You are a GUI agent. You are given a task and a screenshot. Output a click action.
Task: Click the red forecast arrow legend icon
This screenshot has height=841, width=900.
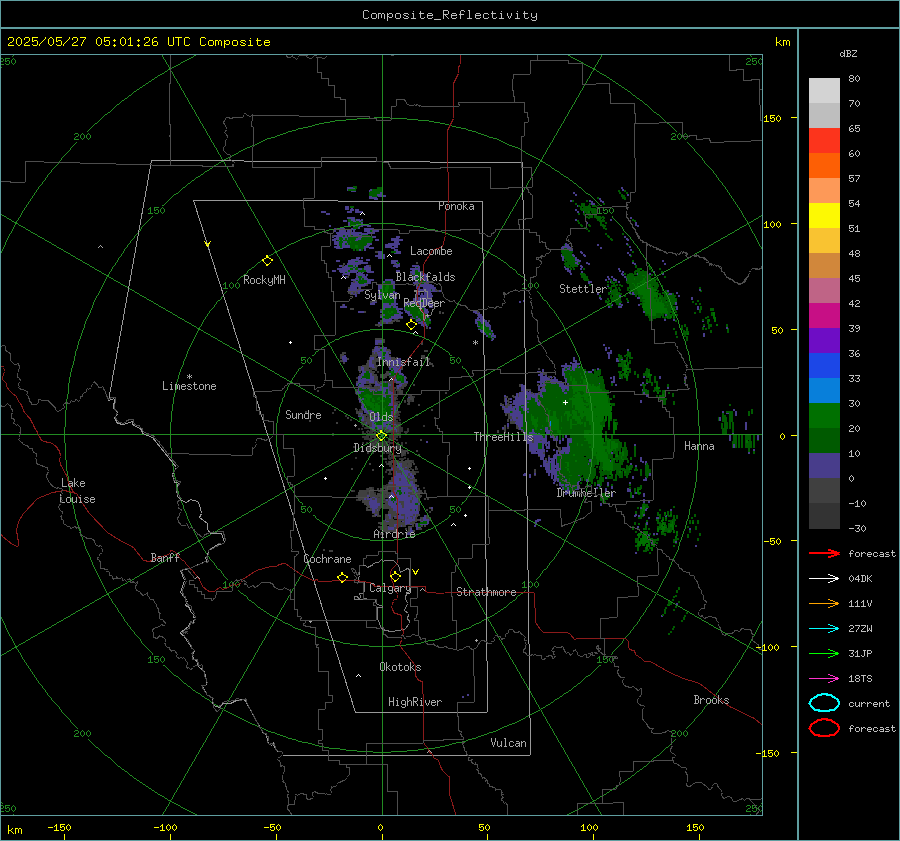coord(824,553)
